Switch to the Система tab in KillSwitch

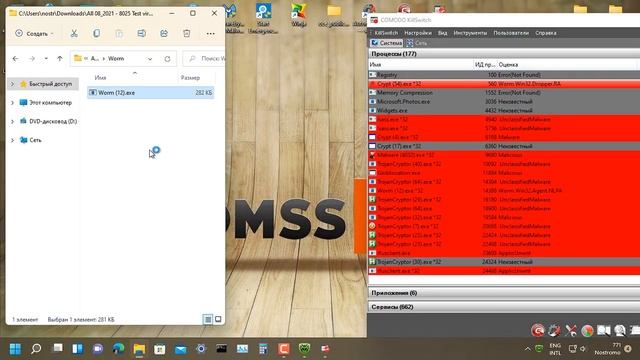[387, 43]
